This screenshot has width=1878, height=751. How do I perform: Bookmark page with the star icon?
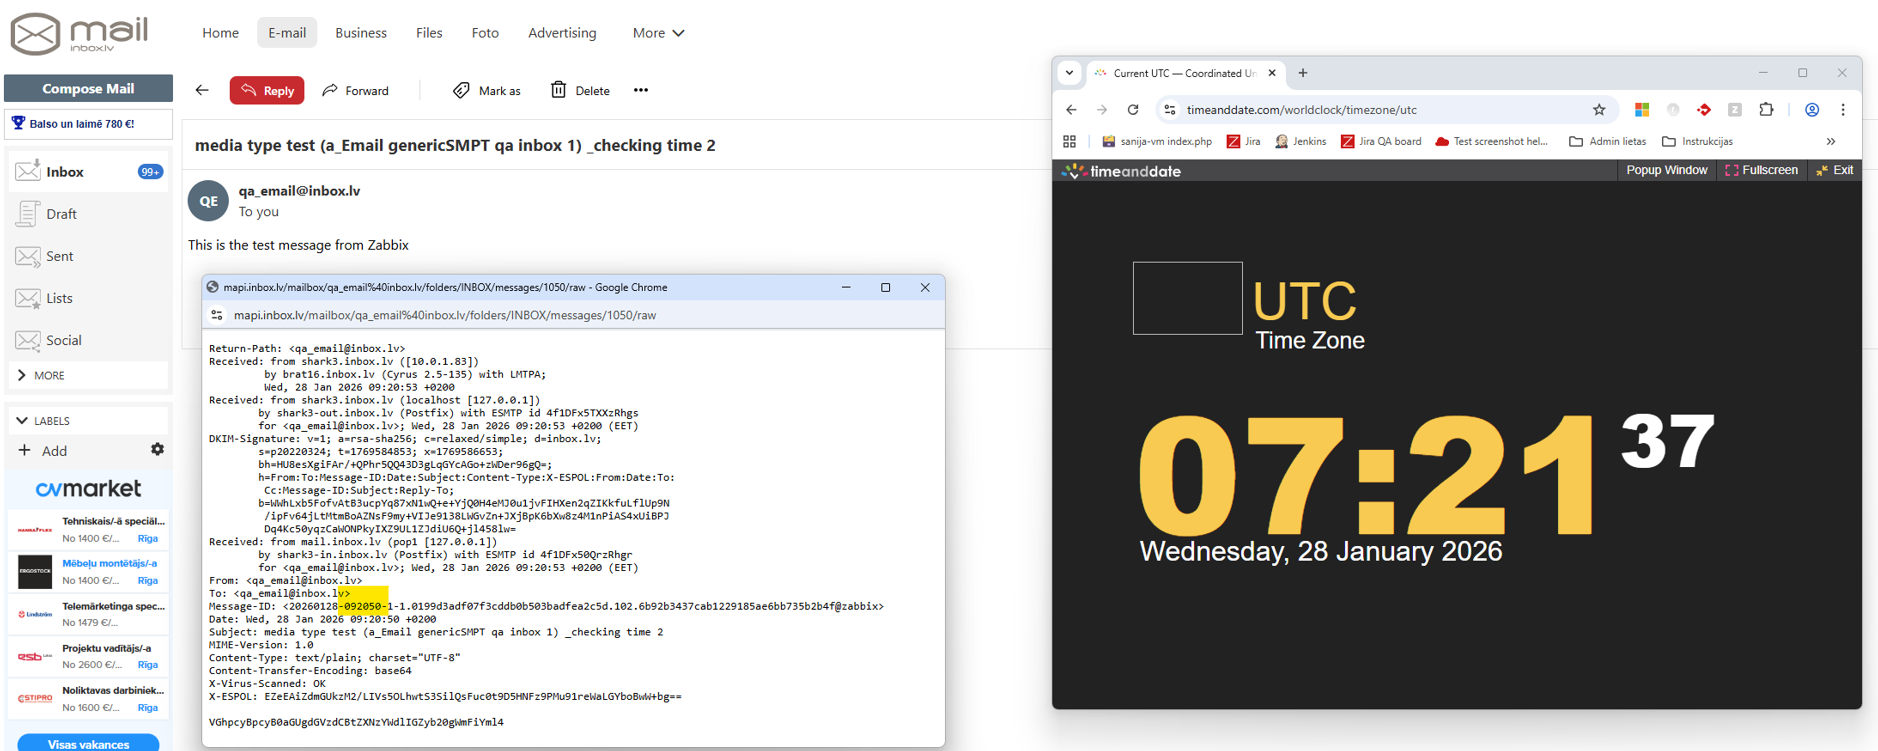(1599, 110)
